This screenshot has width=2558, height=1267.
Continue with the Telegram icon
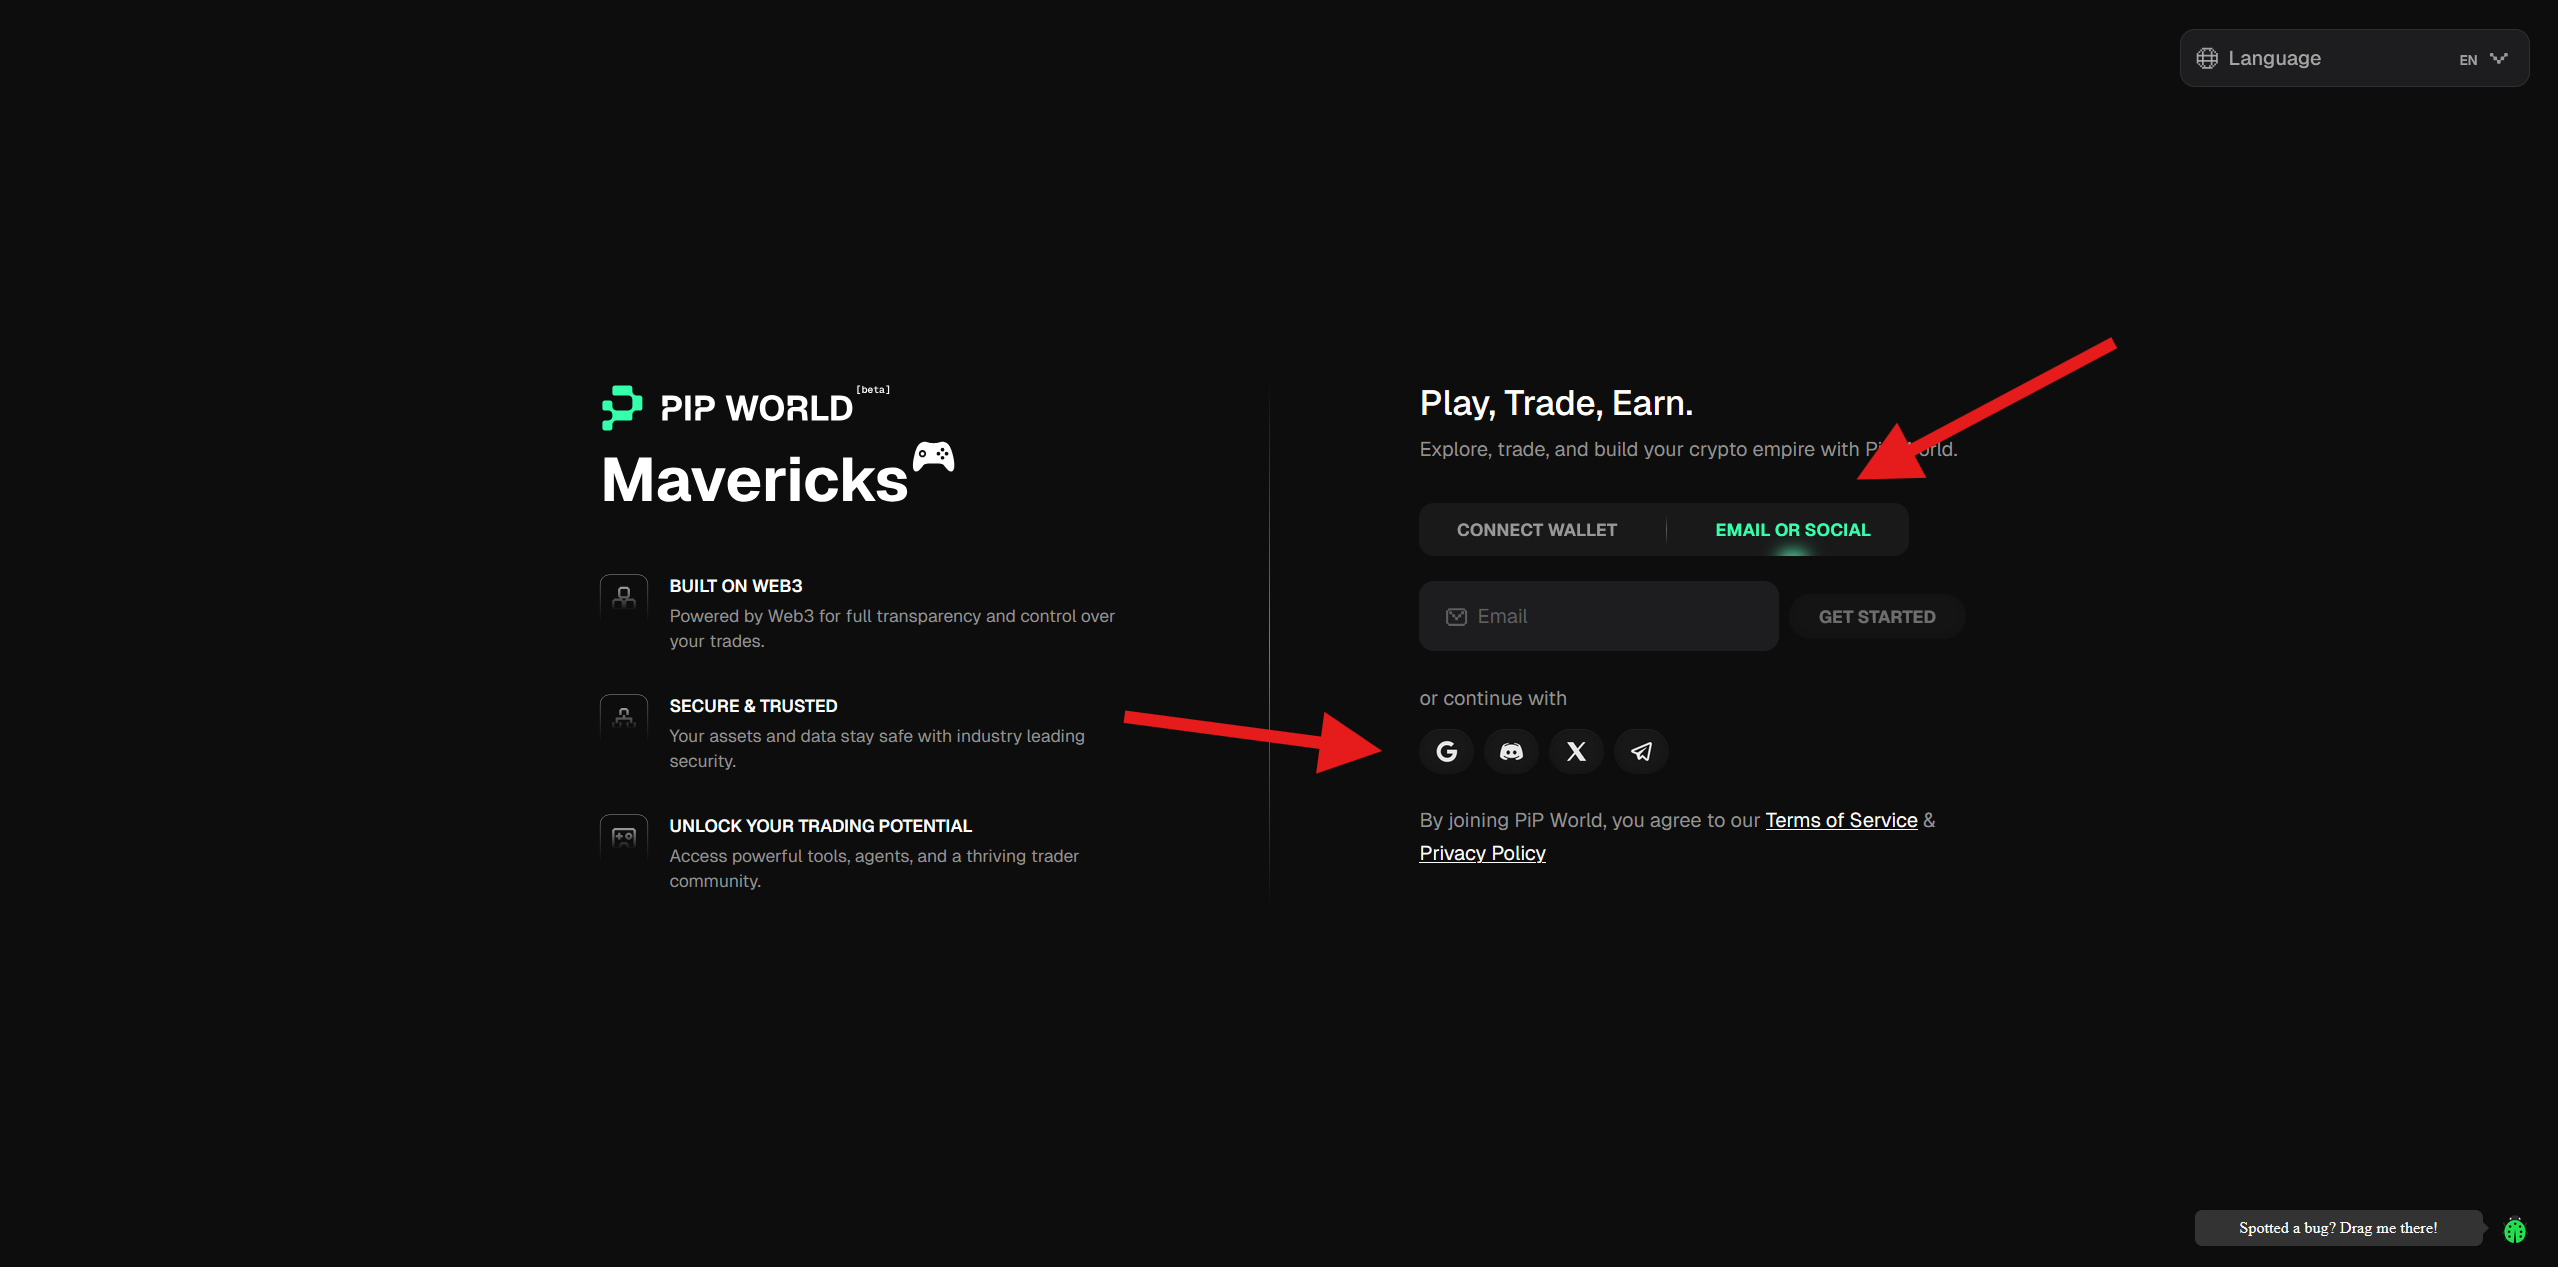pos(1641,751)
